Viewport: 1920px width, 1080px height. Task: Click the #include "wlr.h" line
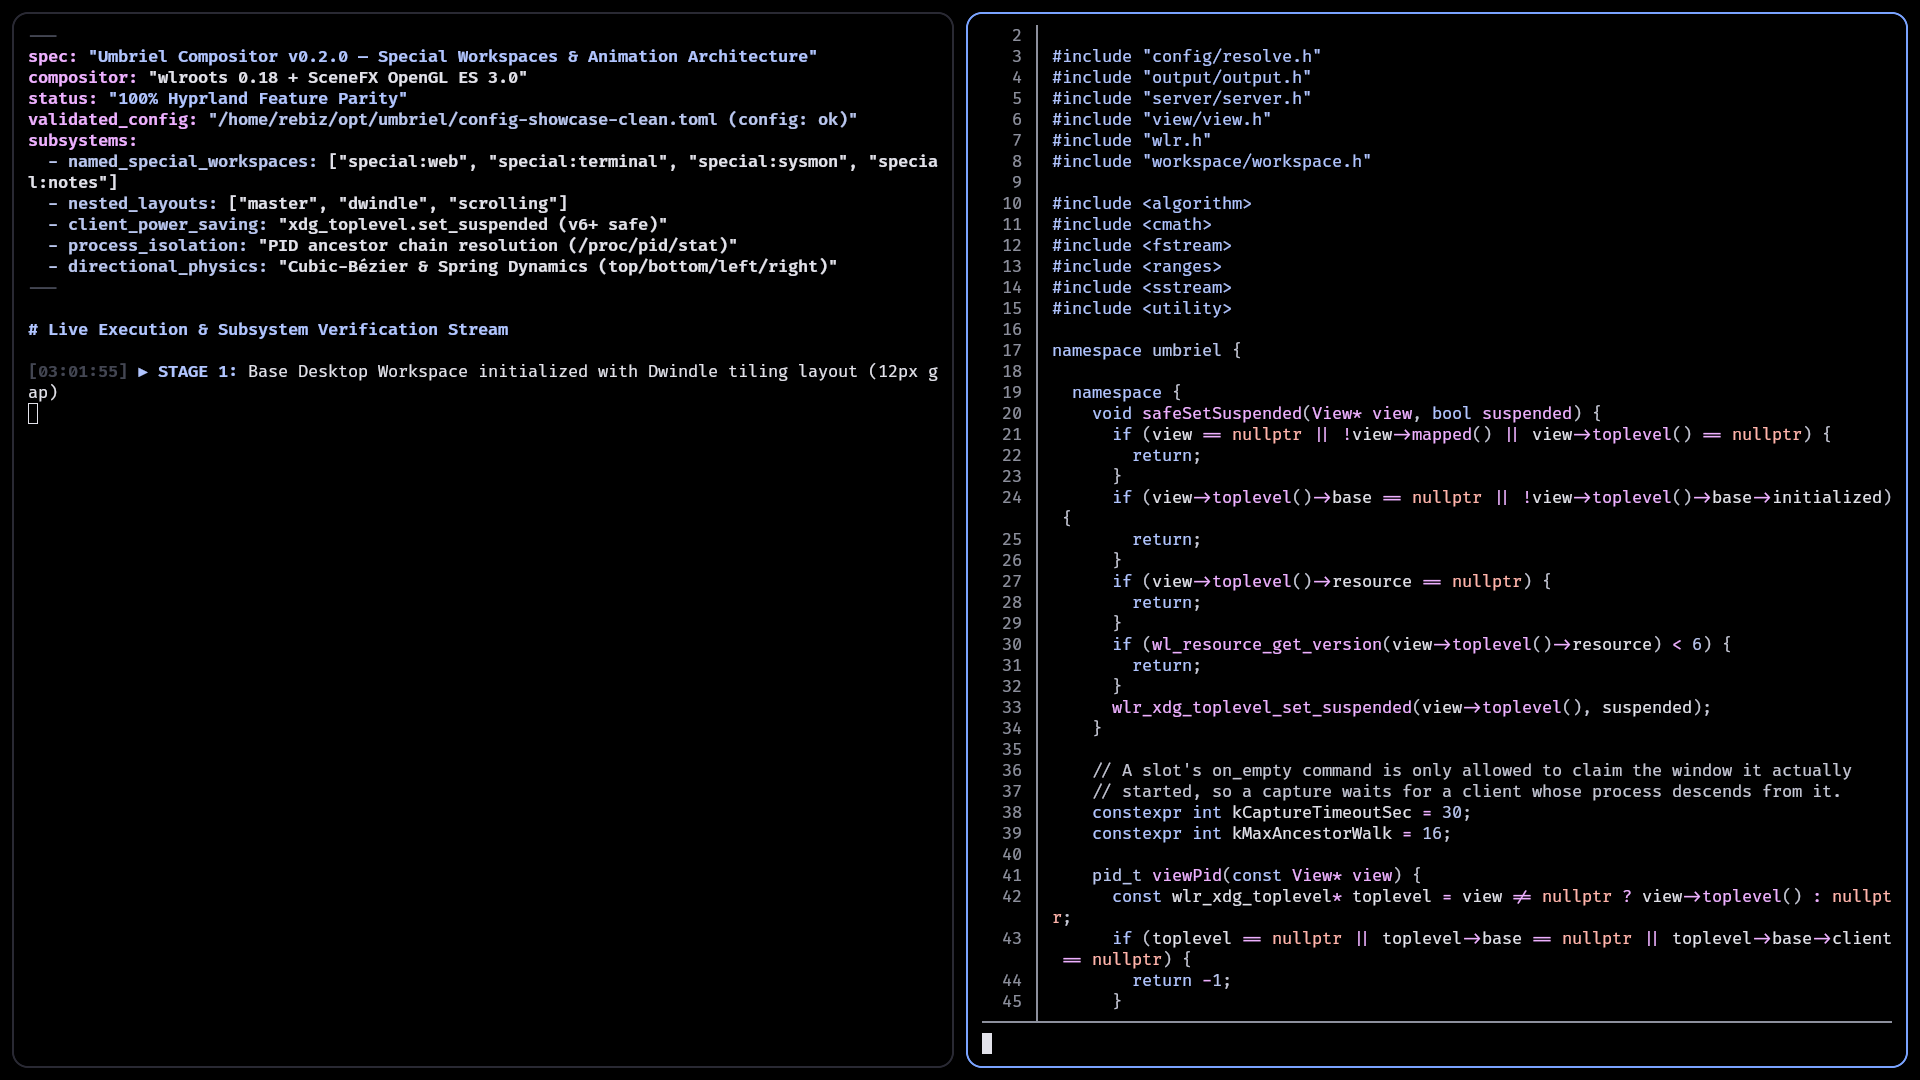coord(1131,141)
